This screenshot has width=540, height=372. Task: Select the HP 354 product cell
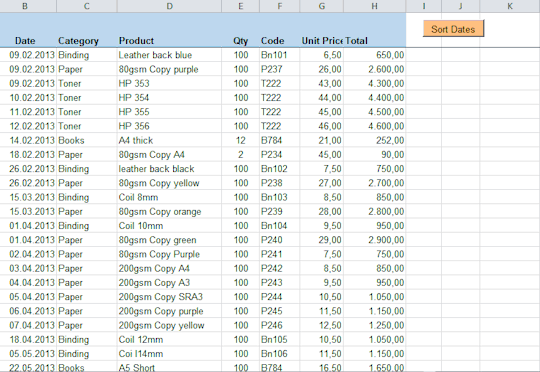coord(169,98)
